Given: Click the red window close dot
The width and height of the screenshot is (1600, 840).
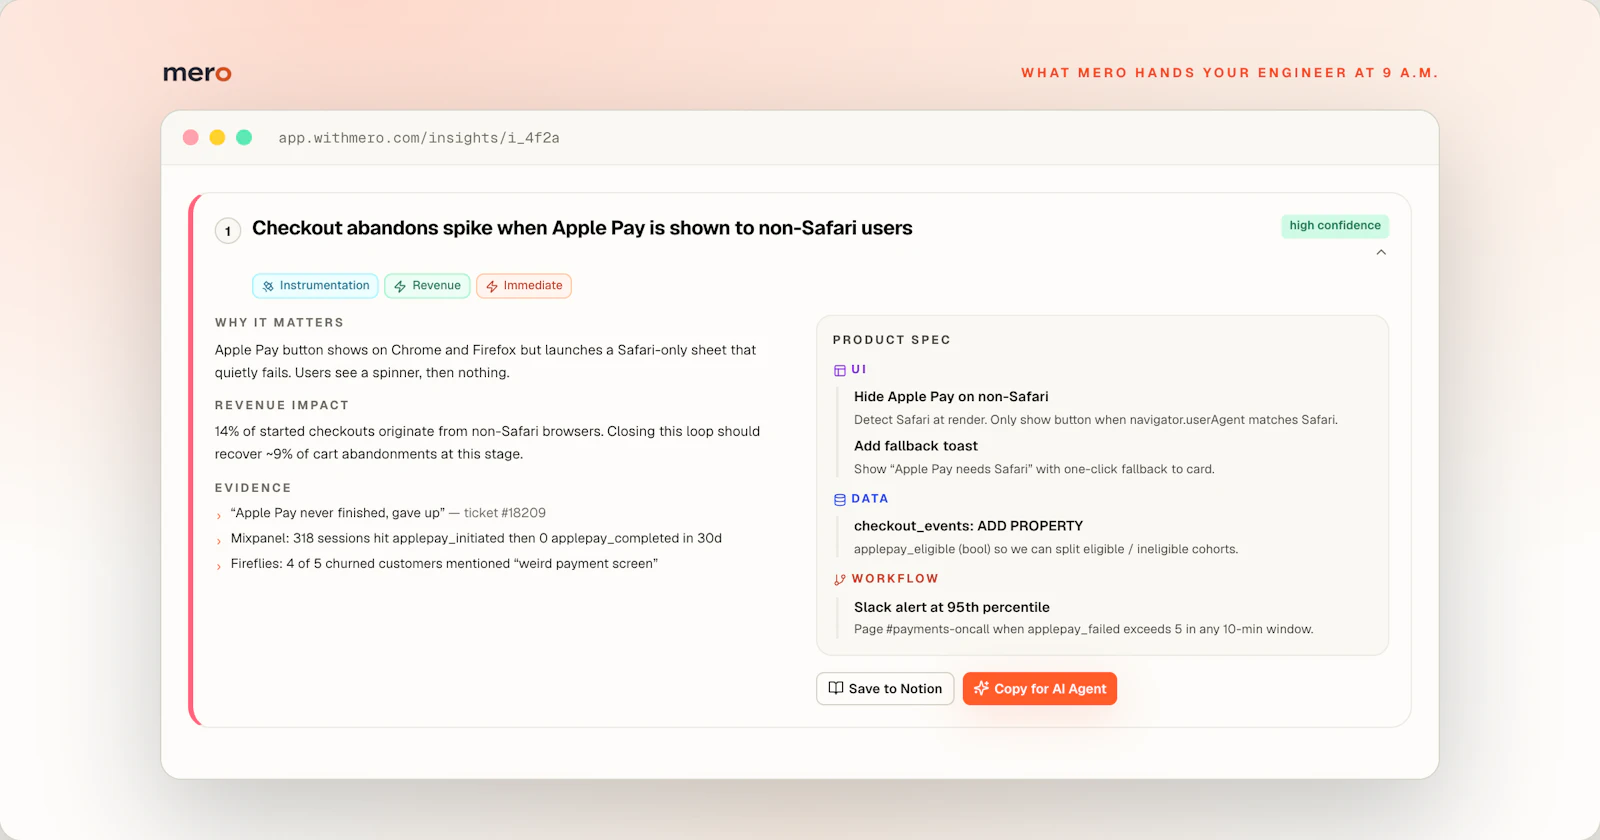Looking at the screenshot, I should point(191,137).
